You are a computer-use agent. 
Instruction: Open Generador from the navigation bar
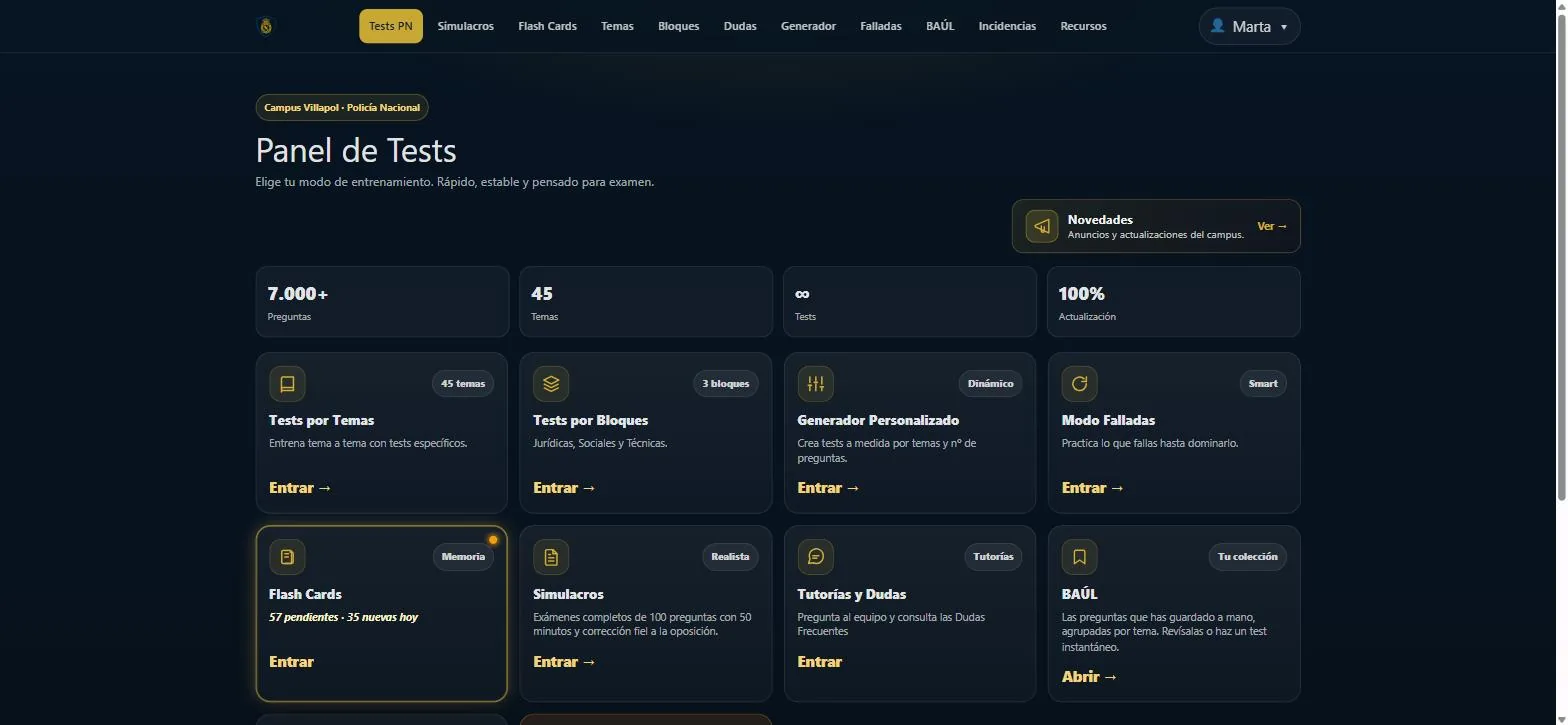[808, 26]
